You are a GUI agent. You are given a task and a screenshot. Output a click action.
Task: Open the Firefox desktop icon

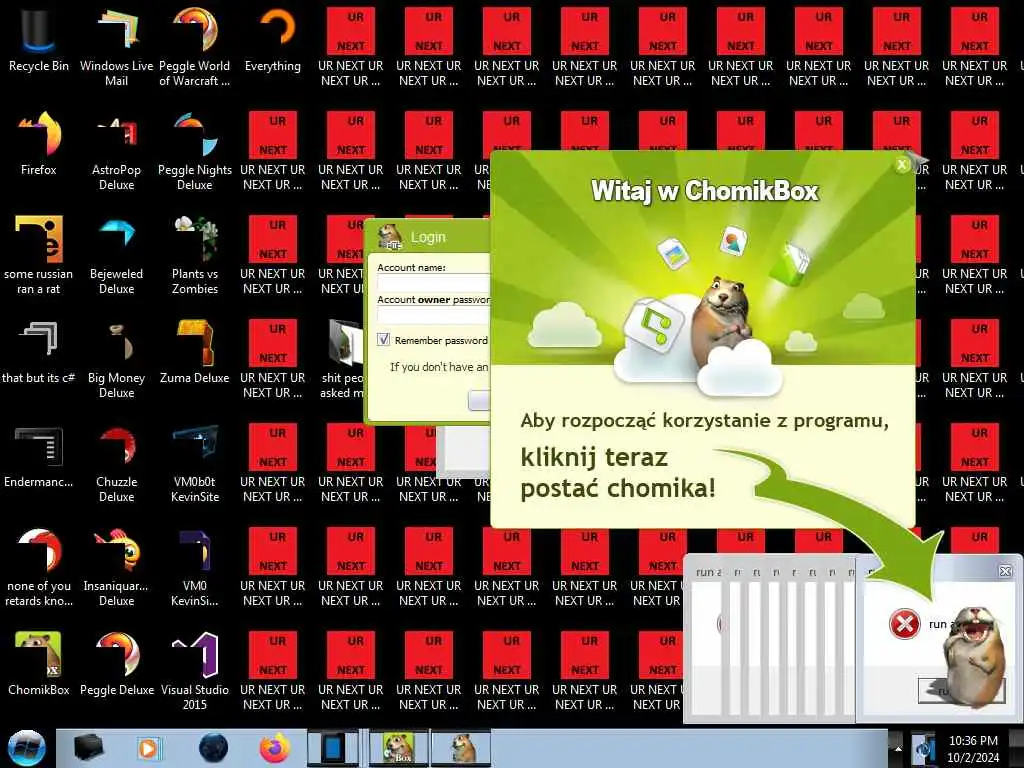tap(39, 144)
